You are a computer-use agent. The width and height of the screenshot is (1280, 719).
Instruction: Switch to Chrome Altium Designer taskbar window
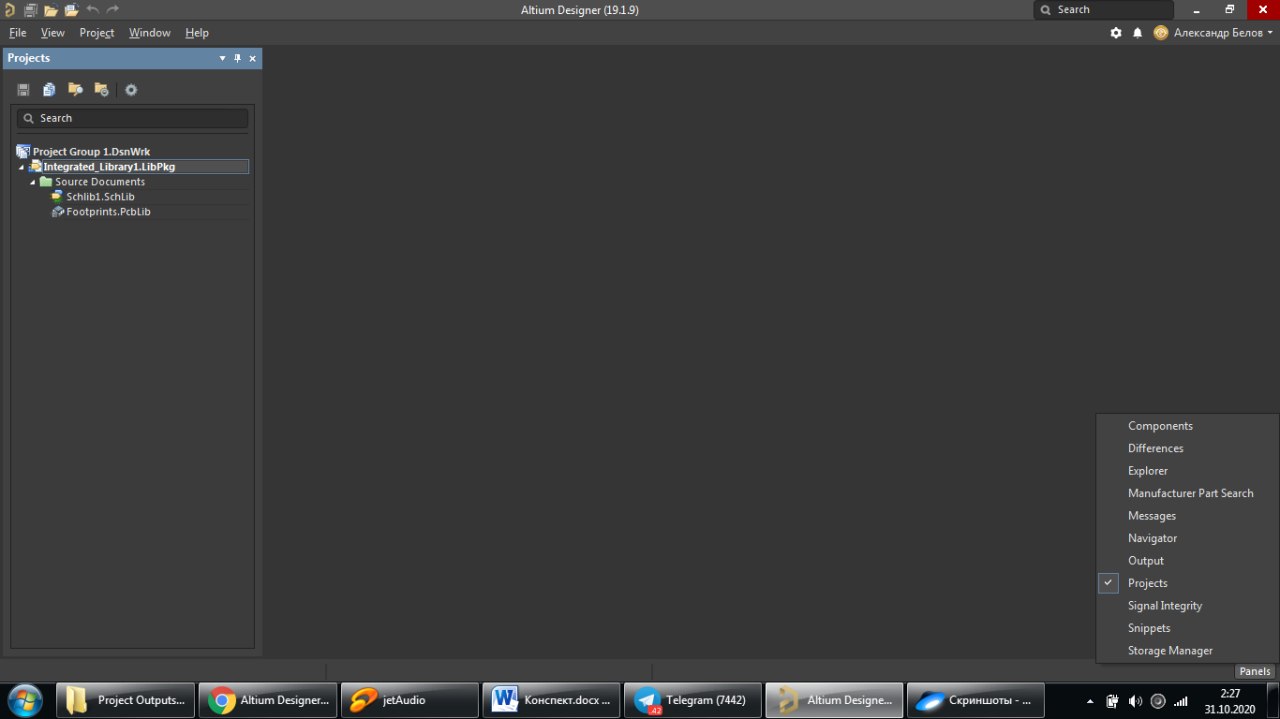pos(267,700)
